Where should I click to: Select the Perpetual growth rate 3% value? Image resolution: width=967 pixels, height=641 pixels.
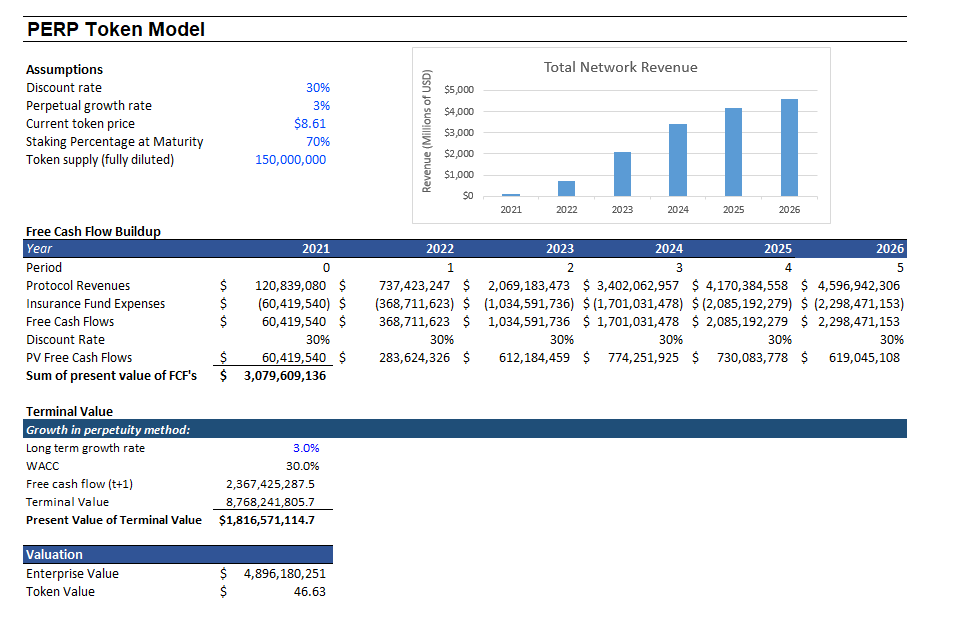(321, 105)
